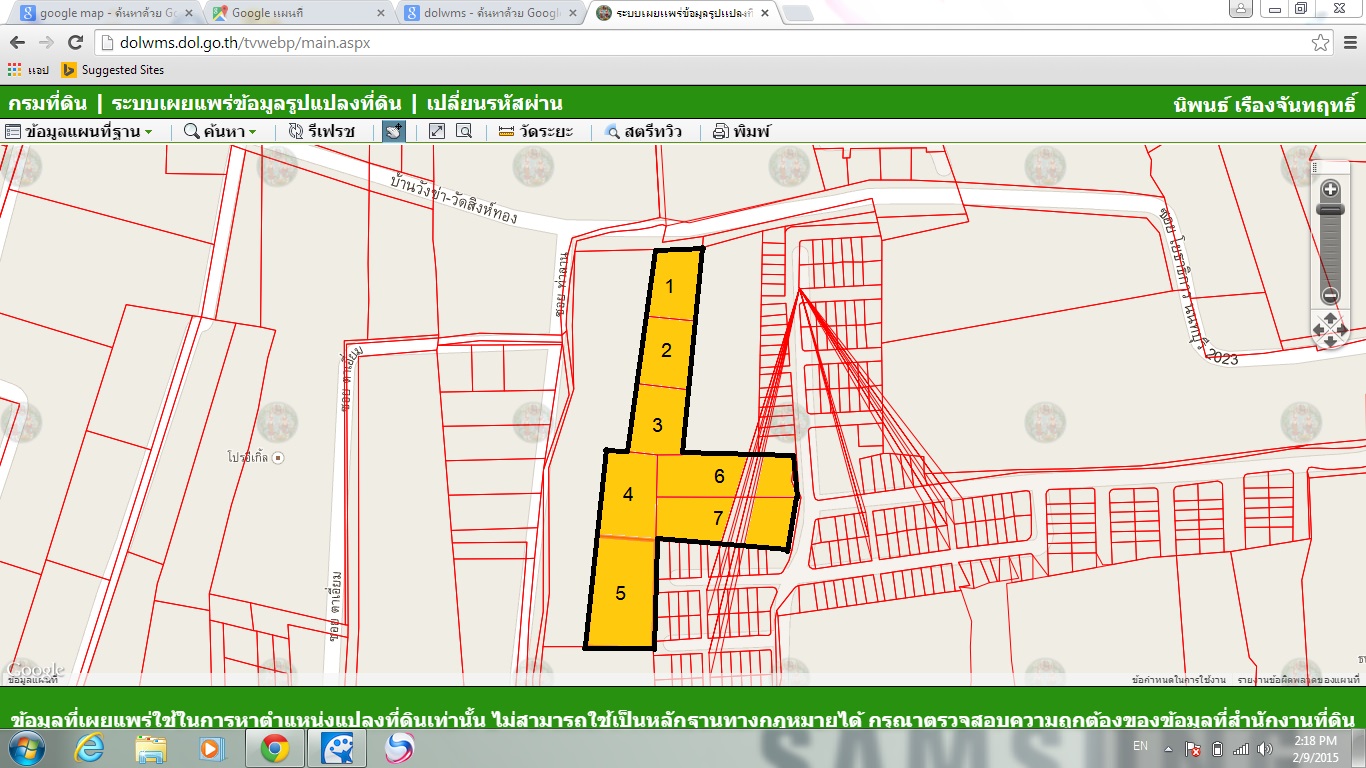Bookmark this page with star icon
Image resolution: width=1366 pixels, height=768 pixels.
(x=1320, y=42)
